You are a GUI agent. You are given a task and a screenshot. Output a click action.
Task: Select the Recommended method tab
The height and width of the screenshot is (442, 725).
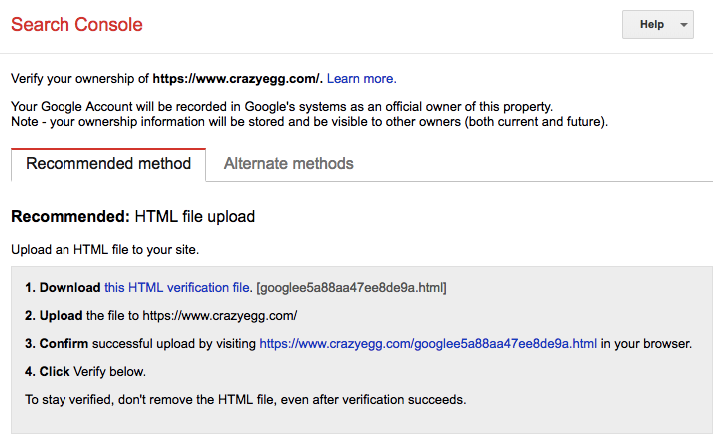(x=109, y=164)
